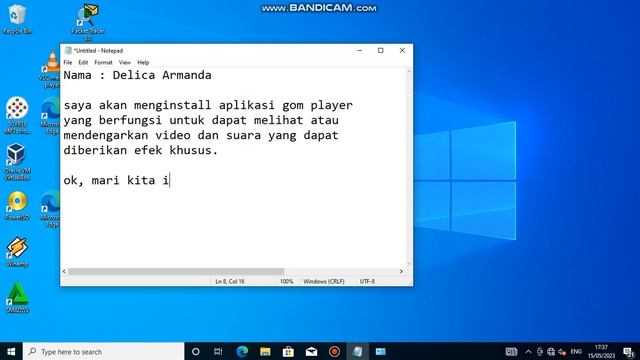Open the touch keyboard from the tray
This screenshot has height=360, width=640.
pyautogui.click(x=511, y=351)
